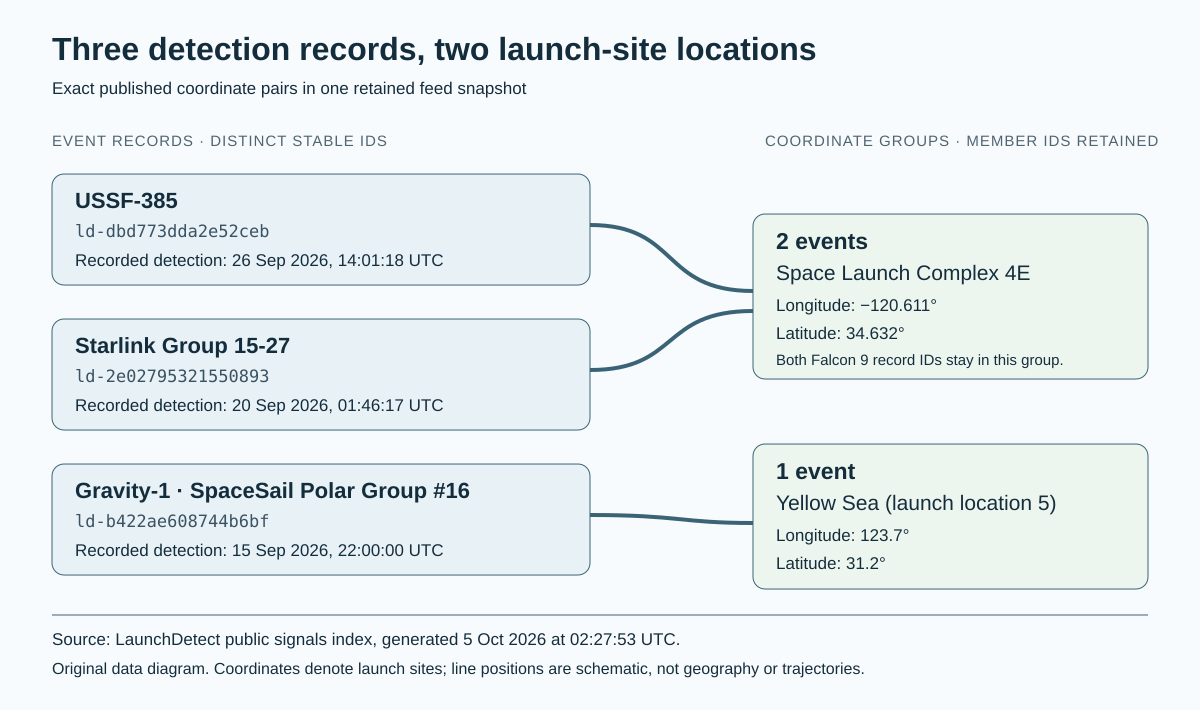Click the connector line from Starlink Group 15-27 card

(x=671, y=341)
